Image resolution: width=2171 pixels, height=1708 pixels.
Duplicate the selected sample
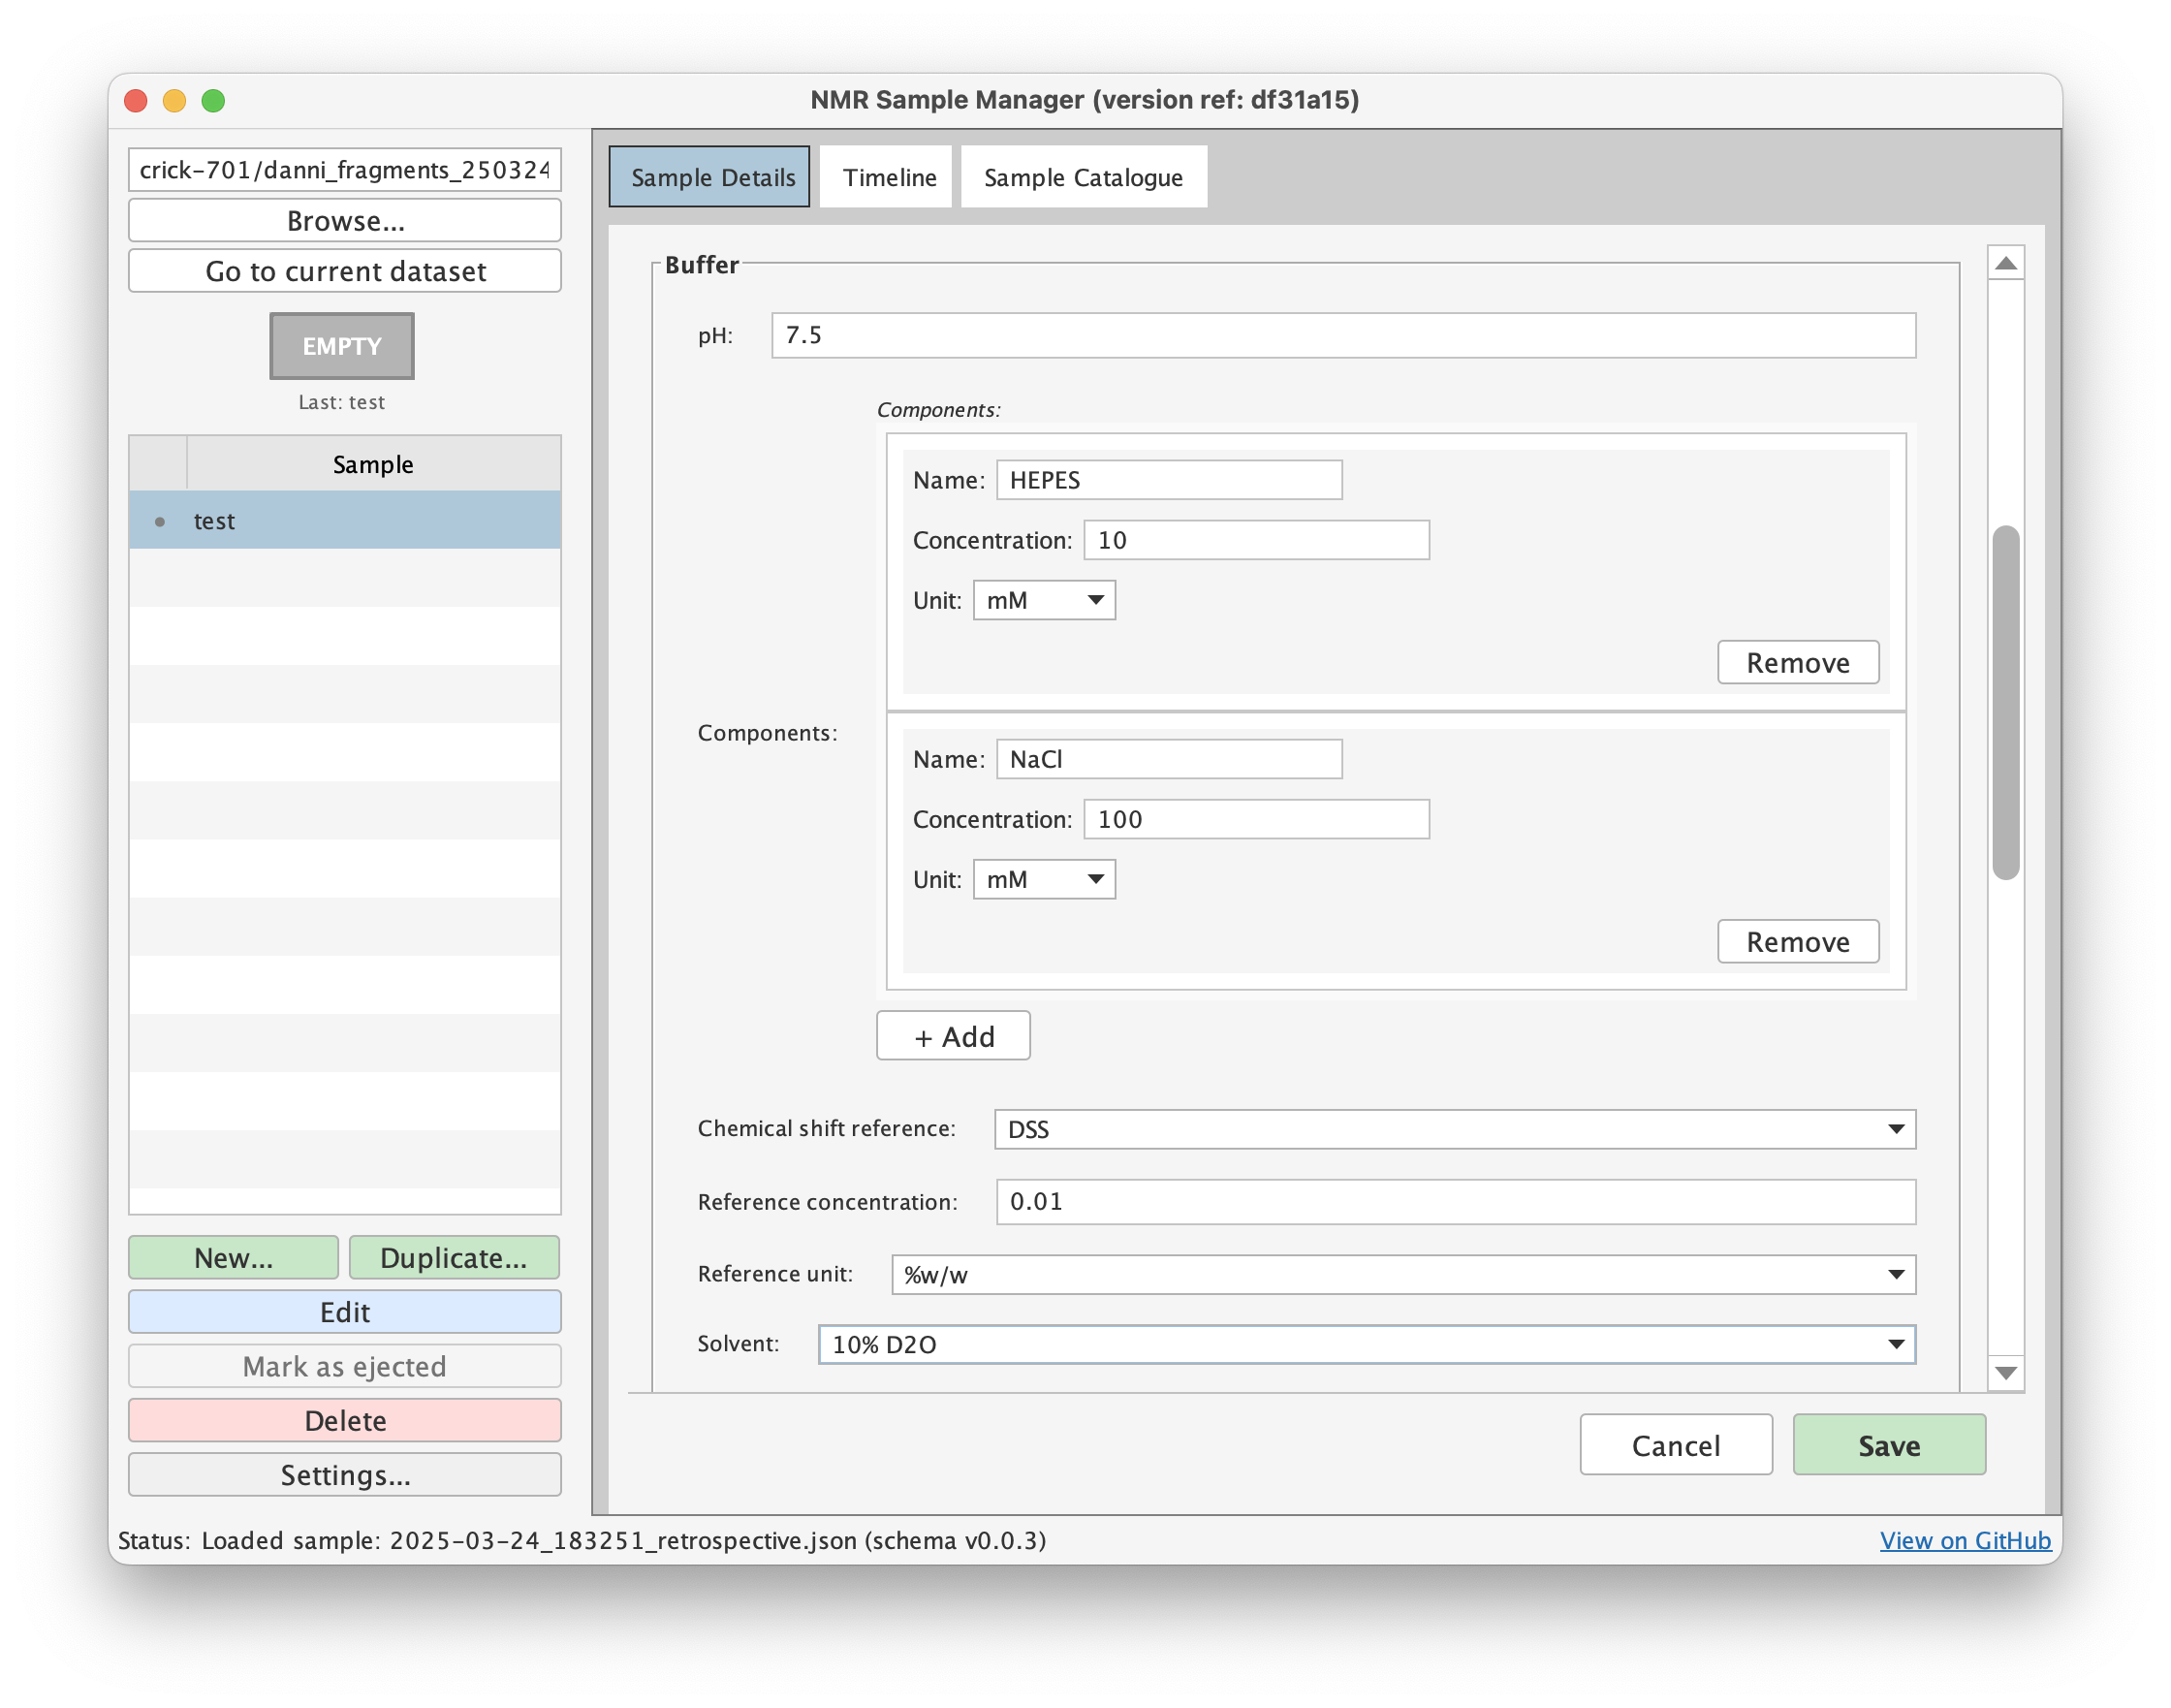(x=454, y=1257)
